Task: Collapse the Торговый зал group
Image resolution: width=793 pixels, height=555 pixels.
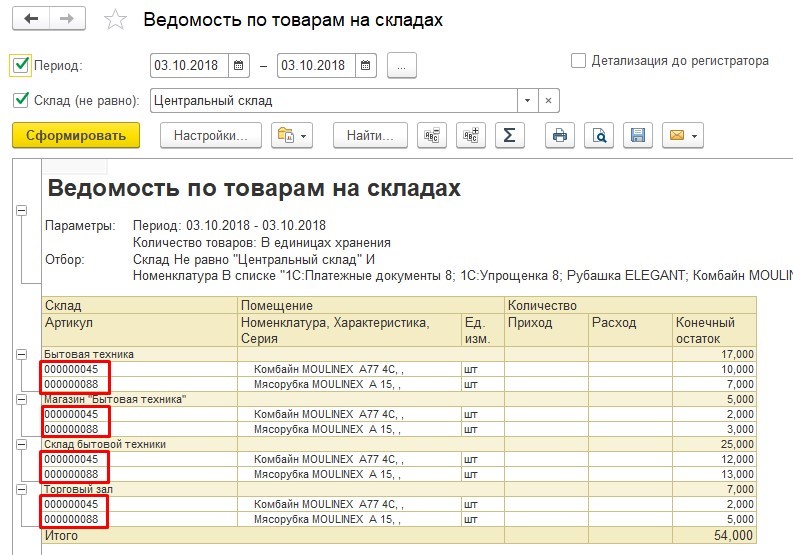Action: click(21, 490)
